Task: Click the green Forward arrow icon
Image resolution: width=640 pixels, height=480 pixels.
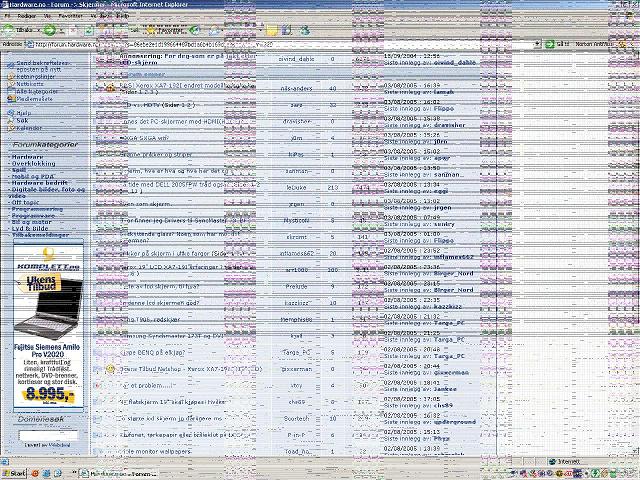Action: pyautogui.click(x=49, y=30)
